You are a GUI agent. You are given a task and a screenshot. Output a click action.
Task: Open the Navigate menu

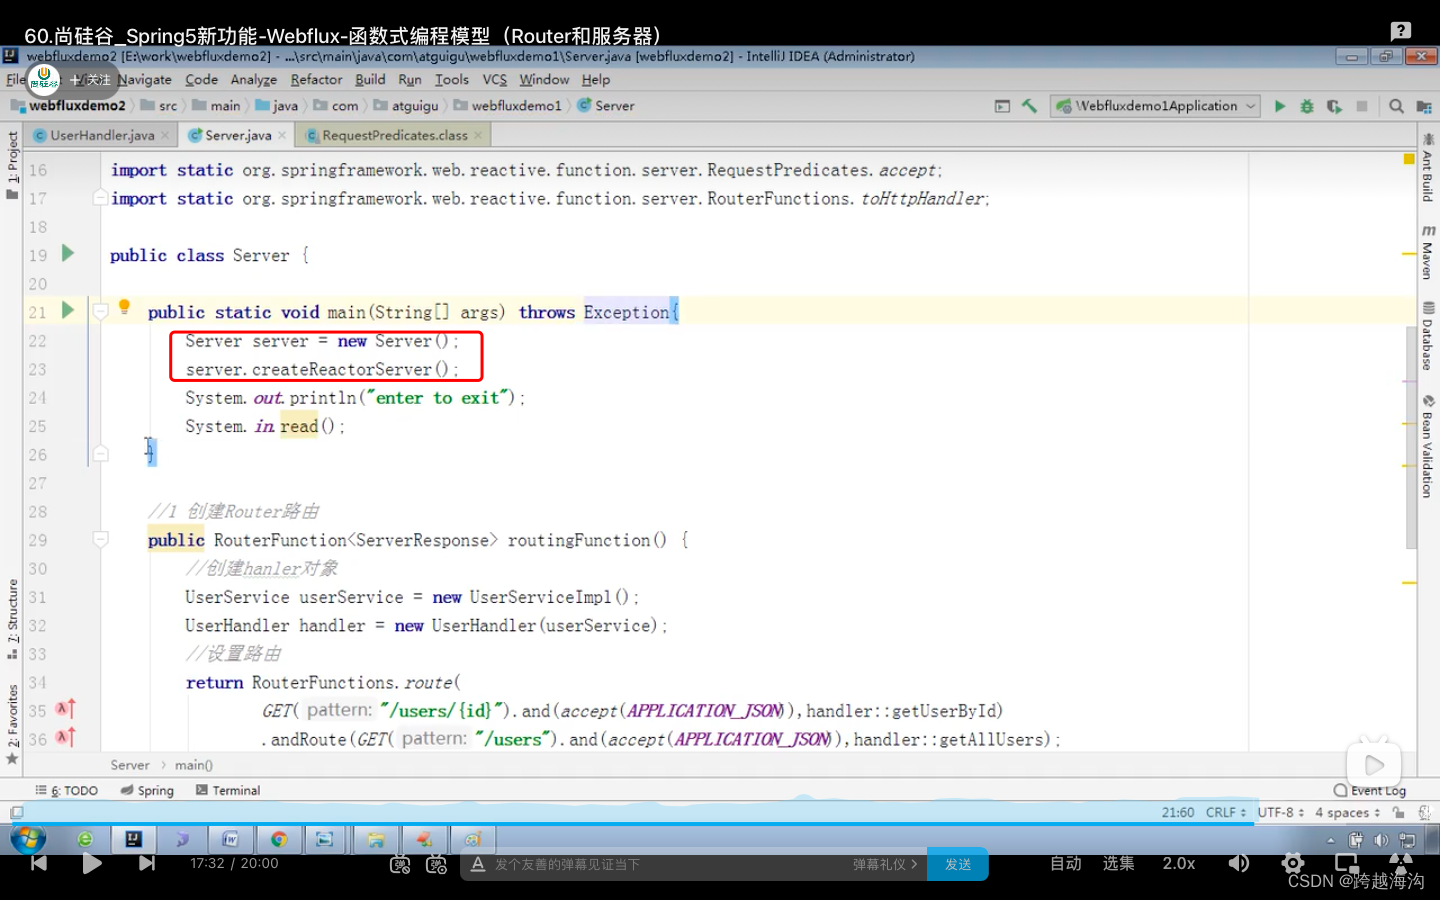(145, 79)
